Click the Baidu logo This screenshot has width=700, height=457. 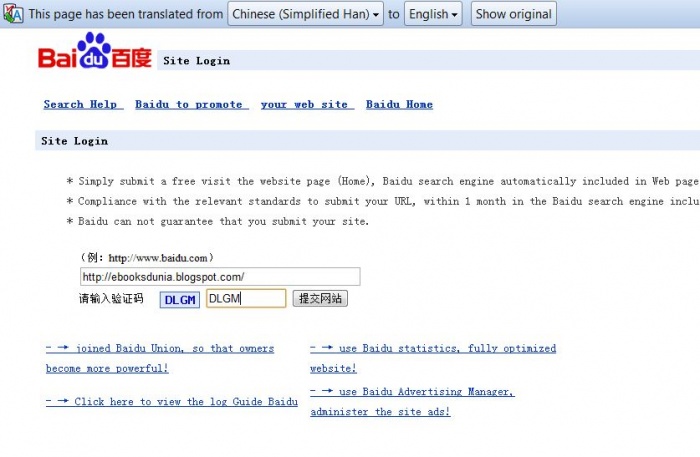coord(95,50)
